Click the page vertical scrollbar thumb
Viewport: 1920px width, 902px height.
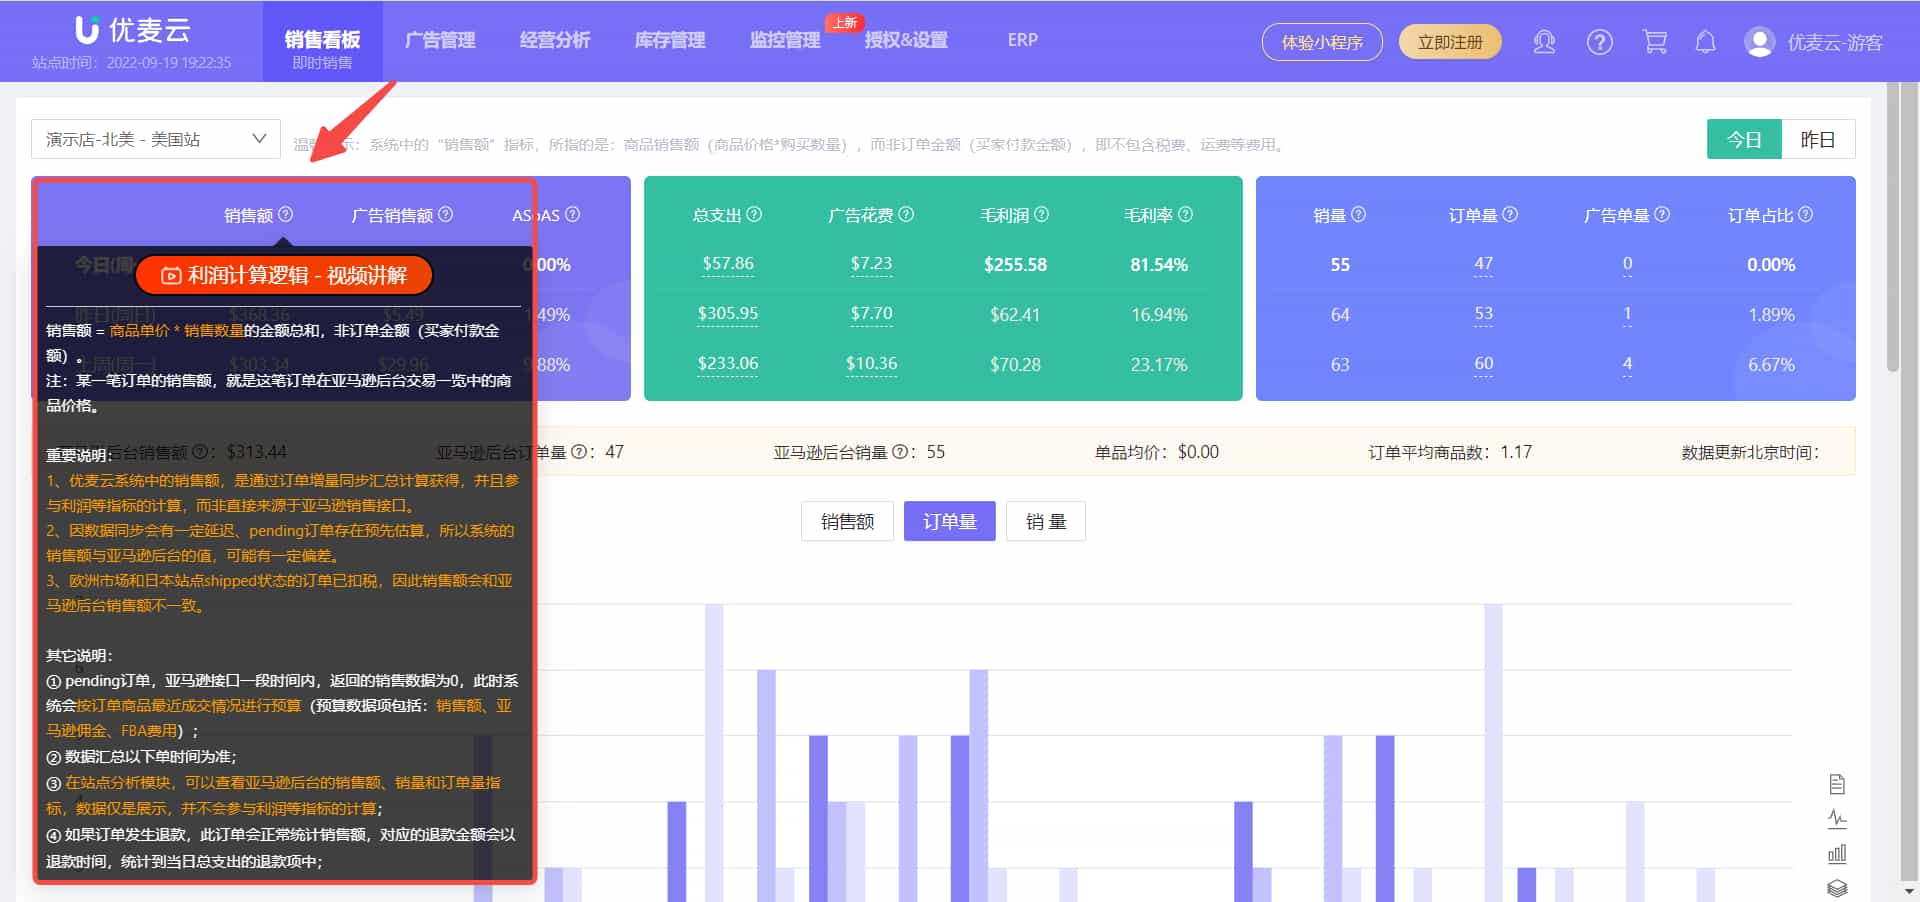[1892, 228]
